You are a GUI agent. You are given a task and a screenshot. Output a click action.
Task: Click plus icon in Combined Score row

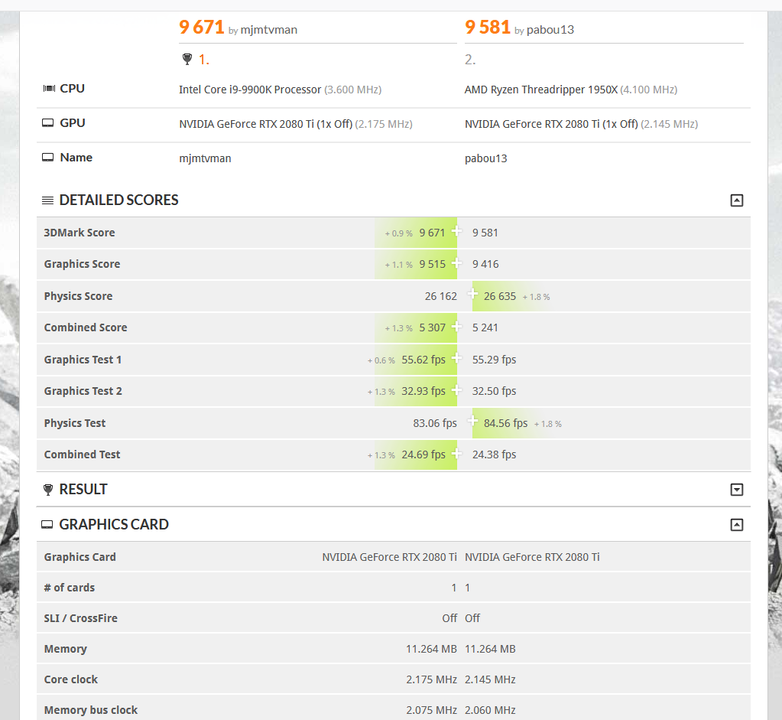(456, 326)
